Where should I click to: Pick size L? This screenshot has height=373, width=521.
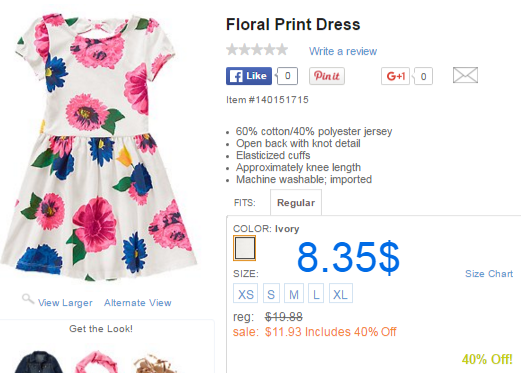[316, 293]
